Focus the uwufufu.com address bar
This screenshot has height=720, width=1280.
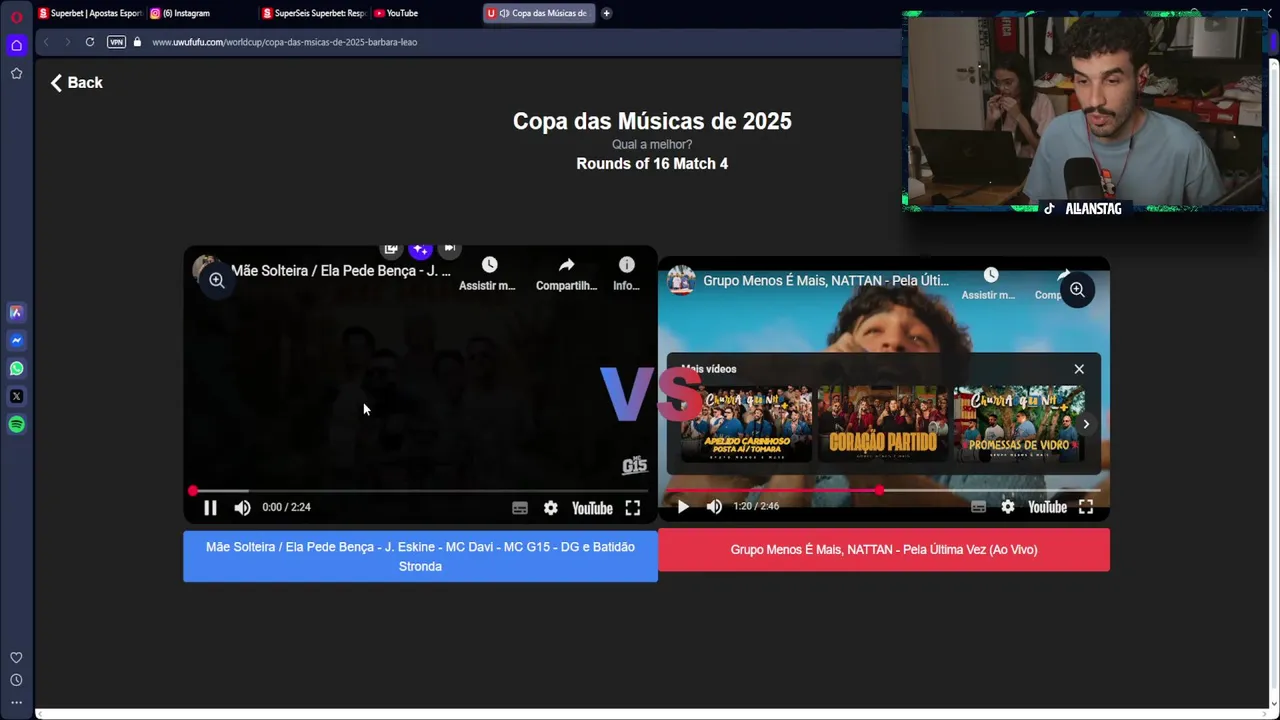click(x=520, y=42)
